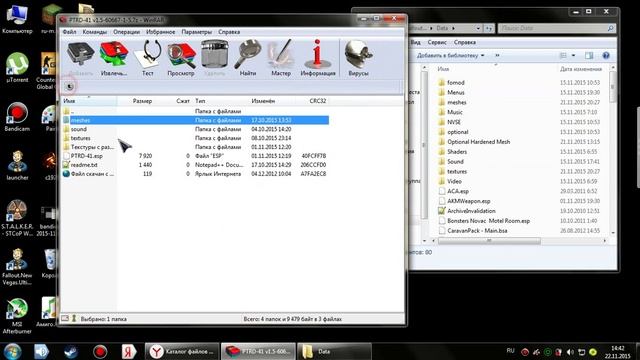The width and height of the screenshot is (640, 360).
Task: Click the volume speaker tray icon
Action: pyautogui.click(x=570, y=352)
